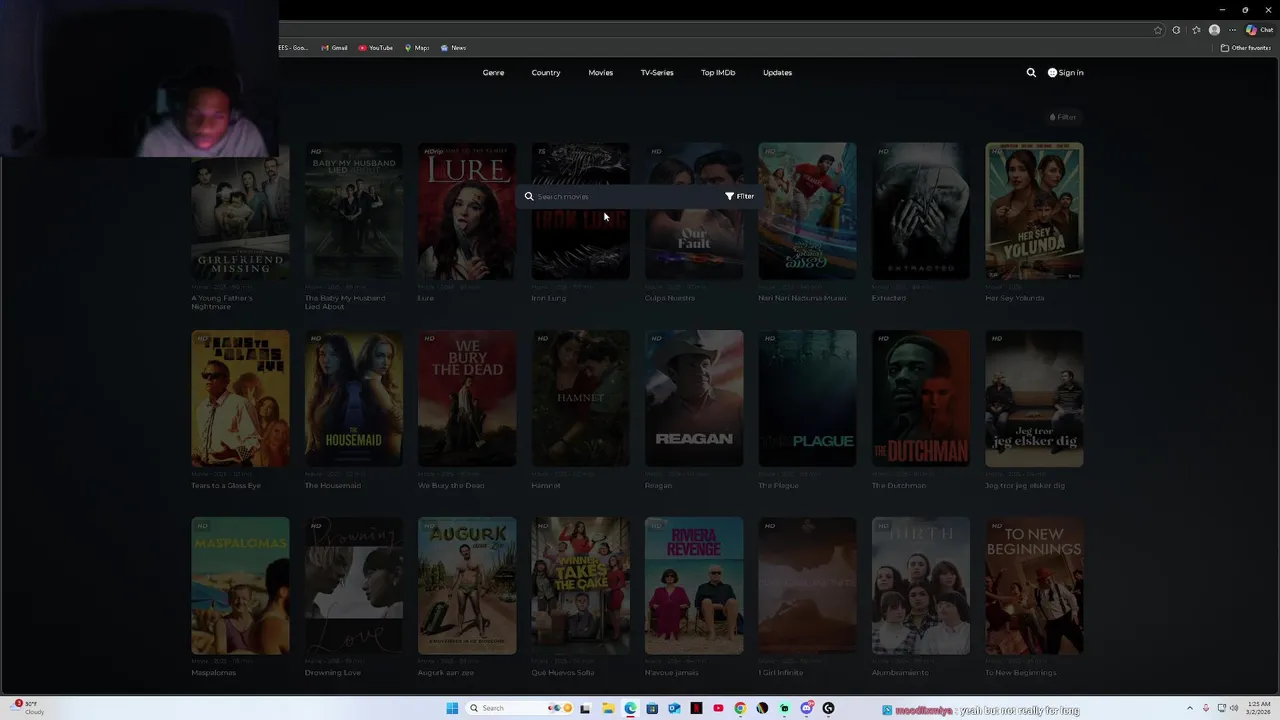Open Netflix from taskbar

(696, 708)
